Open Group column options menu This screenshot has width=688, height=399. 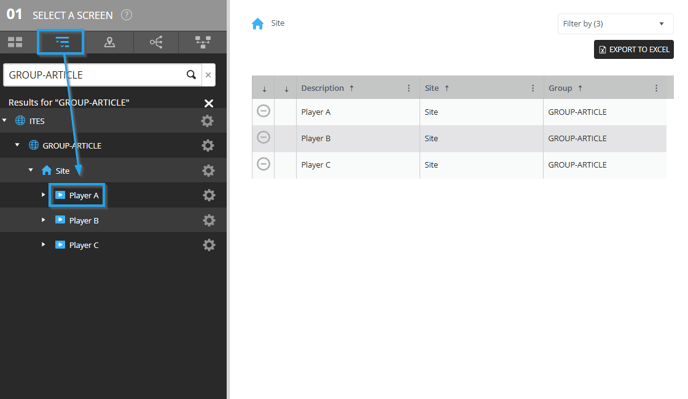click(656, 88)
